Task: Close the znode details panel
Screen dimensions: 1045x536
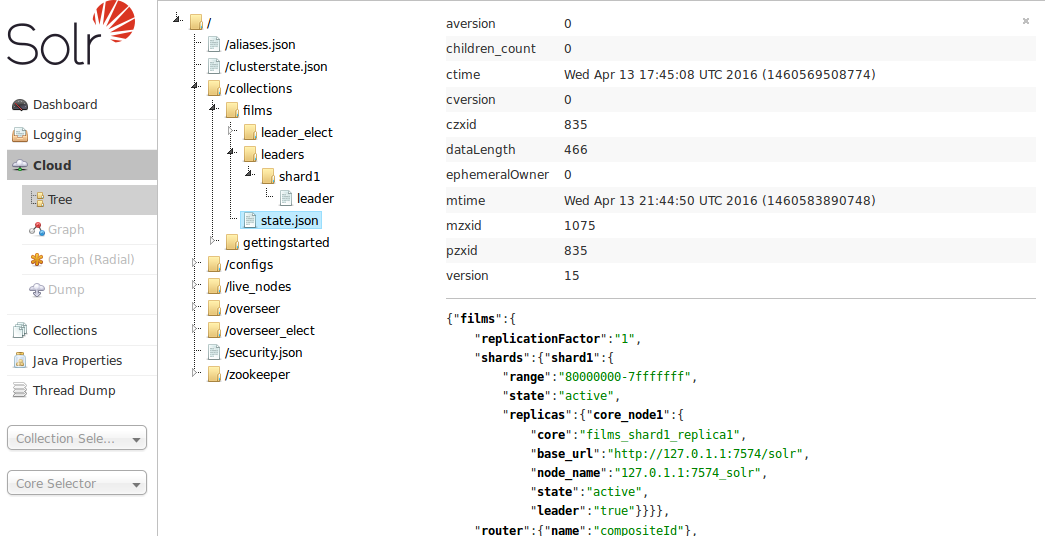Action: pyautogui.click(x=1025, y=21)
